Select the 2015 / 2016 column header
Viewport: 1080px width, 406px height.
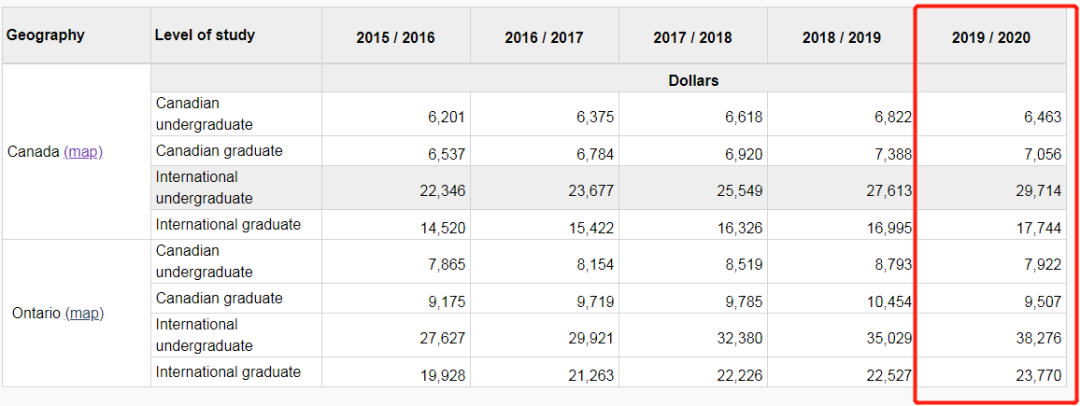pyautogui.click(x=395, y=38)
